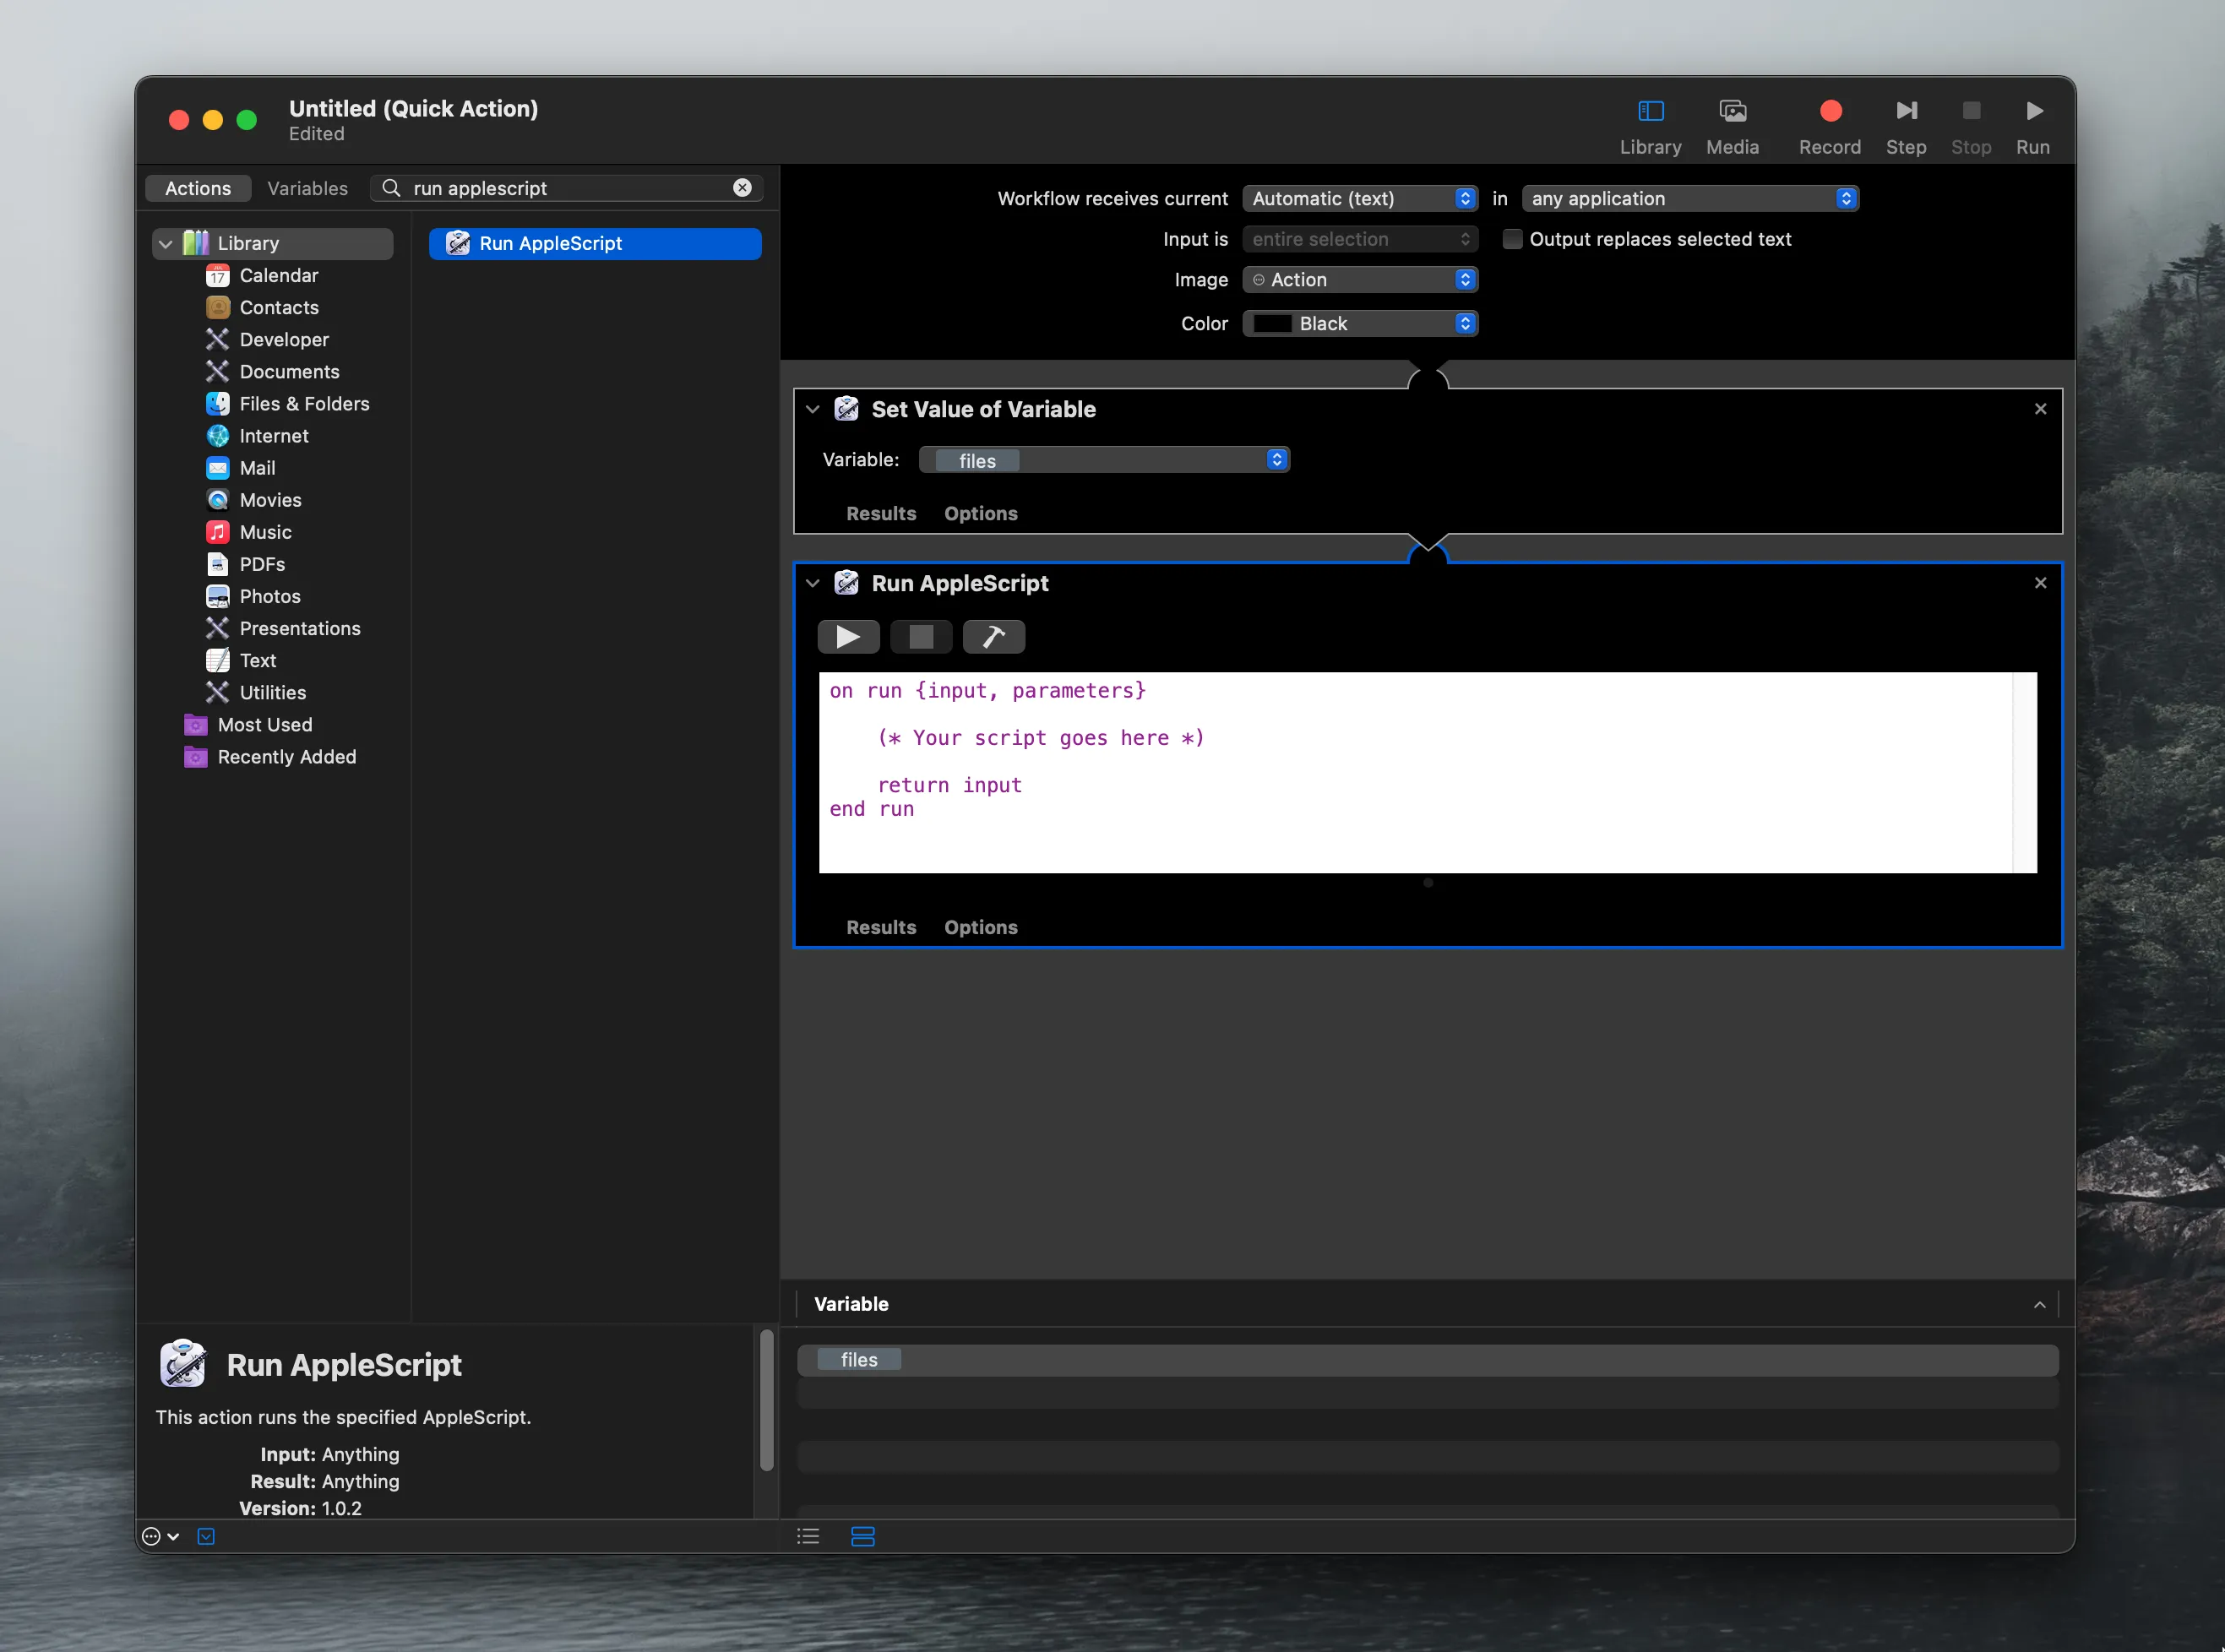Switch to list view at the bottom
Viewport: 2225px width, 1652px height.
pyautogui.click(x=807, y=1536)
